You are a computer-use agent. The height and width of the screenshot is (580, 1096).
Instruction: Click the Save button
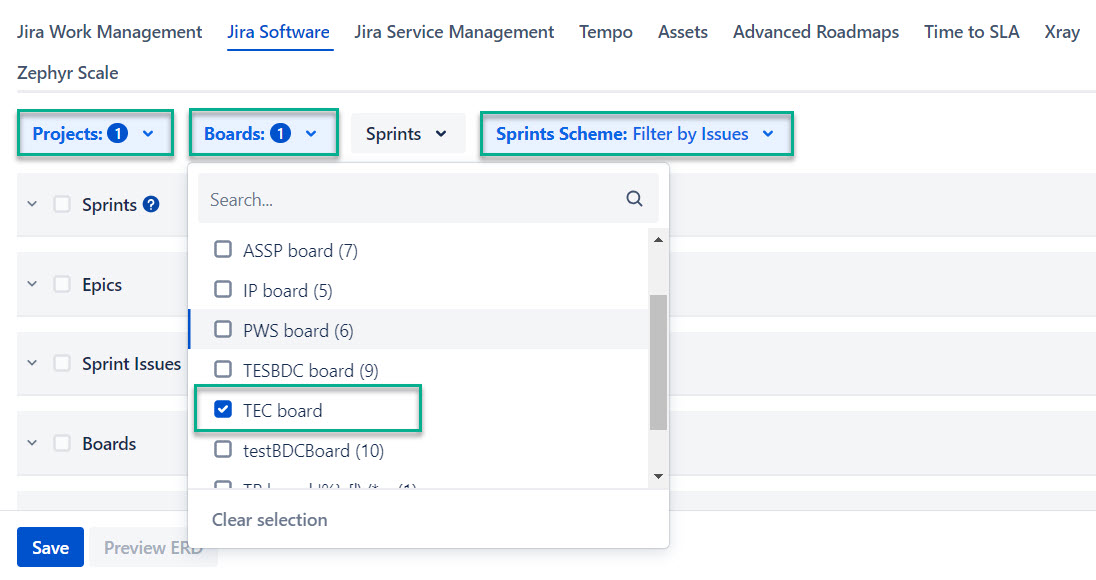point(50,547)
